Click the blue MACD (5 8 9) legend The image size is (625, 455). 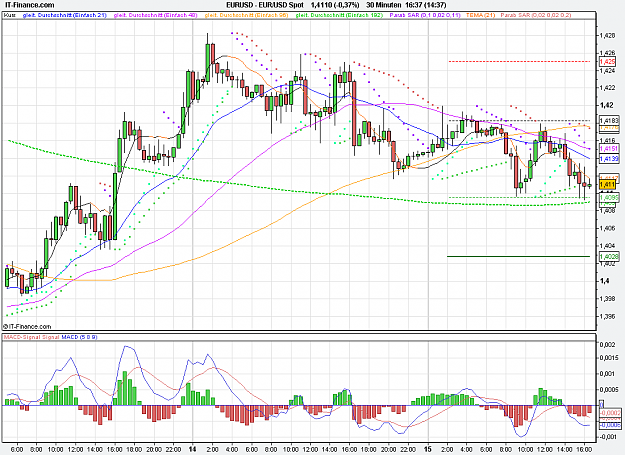coord(79,337)
